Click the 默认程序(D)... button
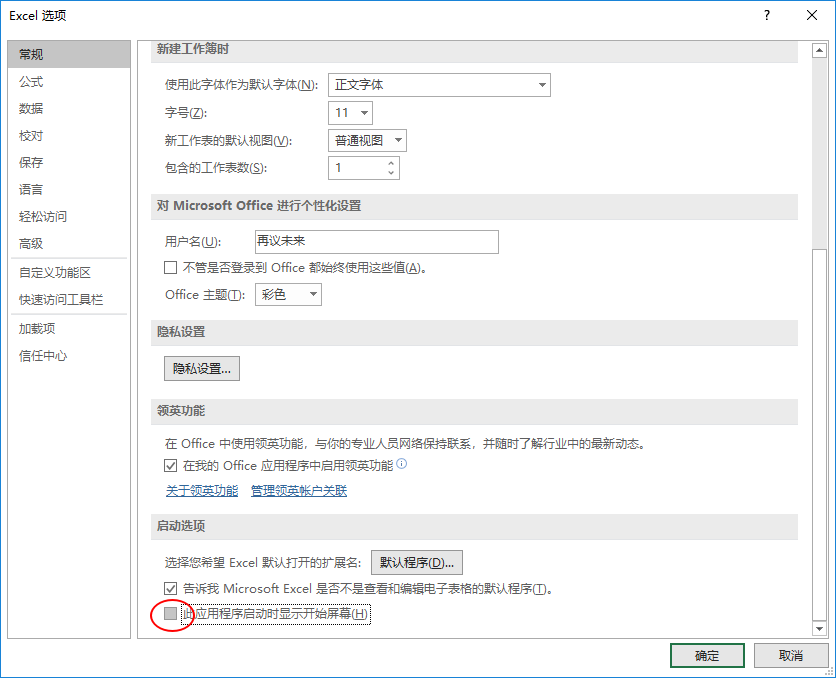 pos(417,563)
